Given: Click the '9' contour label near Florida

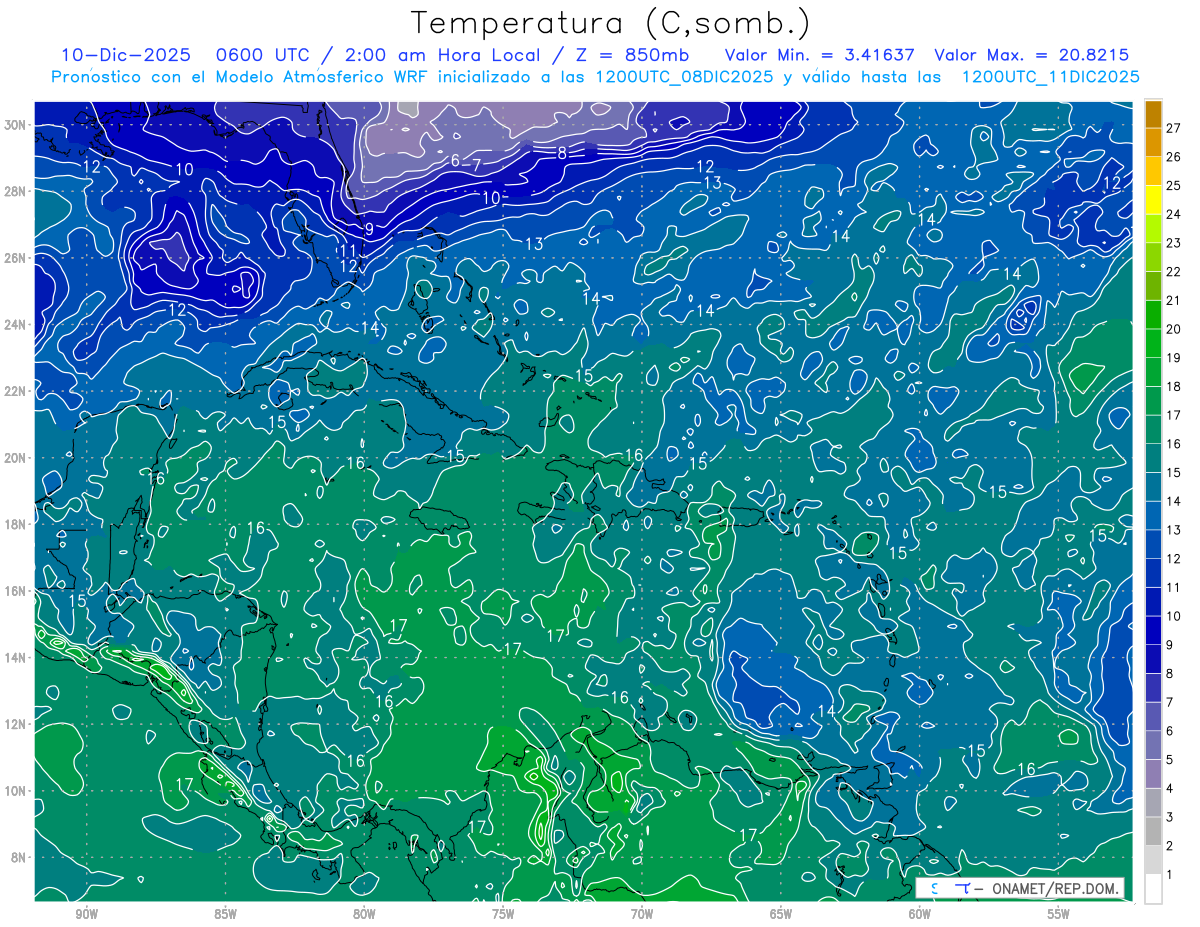Looking at the screenshot, I should point(369,229).
